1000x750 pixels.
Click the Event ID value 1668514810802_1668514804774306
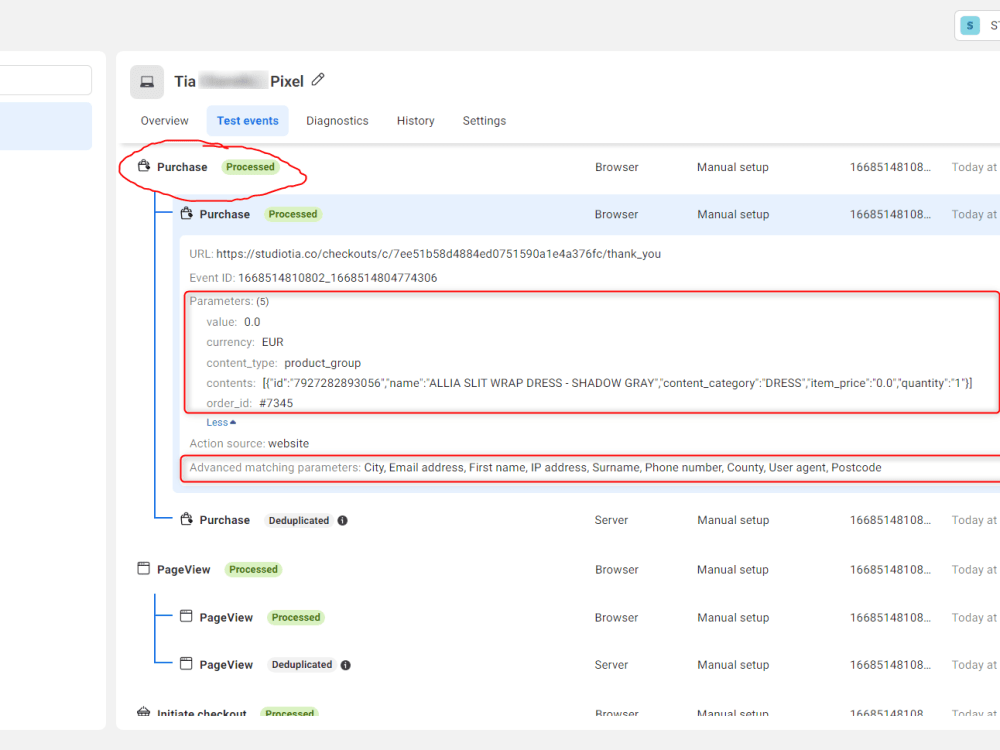pos(337,278)
